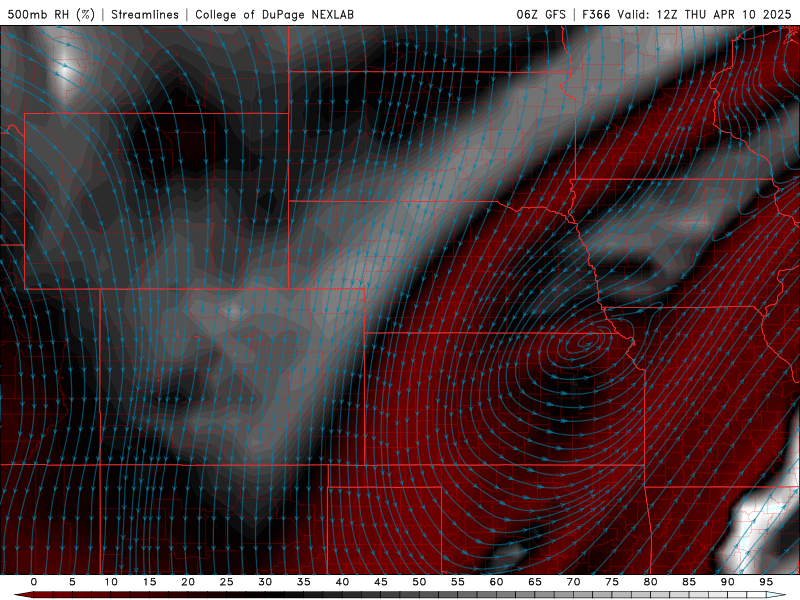This screenshot has height=600, width=800.
Task: Click the '55' colorbar scale label
Action: [458, 582]
